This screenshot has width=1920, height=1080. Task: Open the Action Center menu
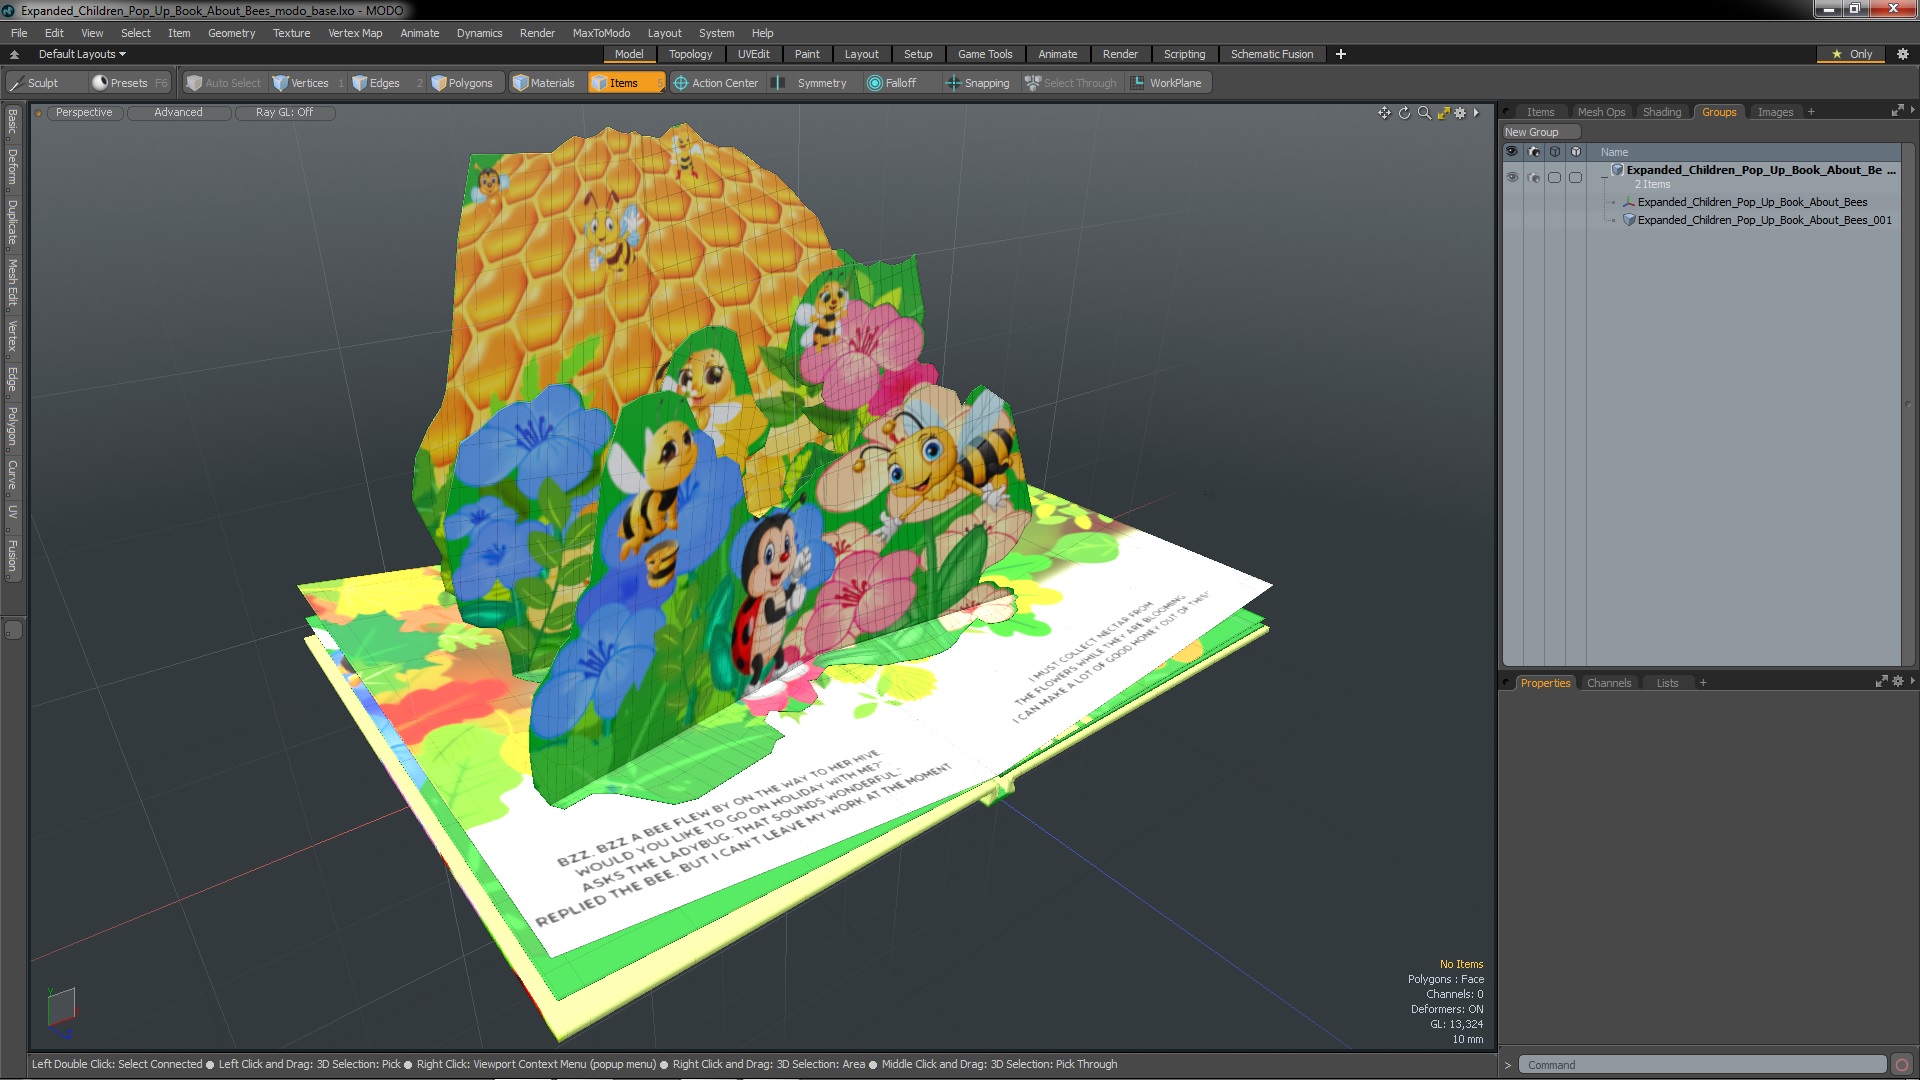point(716,83)
